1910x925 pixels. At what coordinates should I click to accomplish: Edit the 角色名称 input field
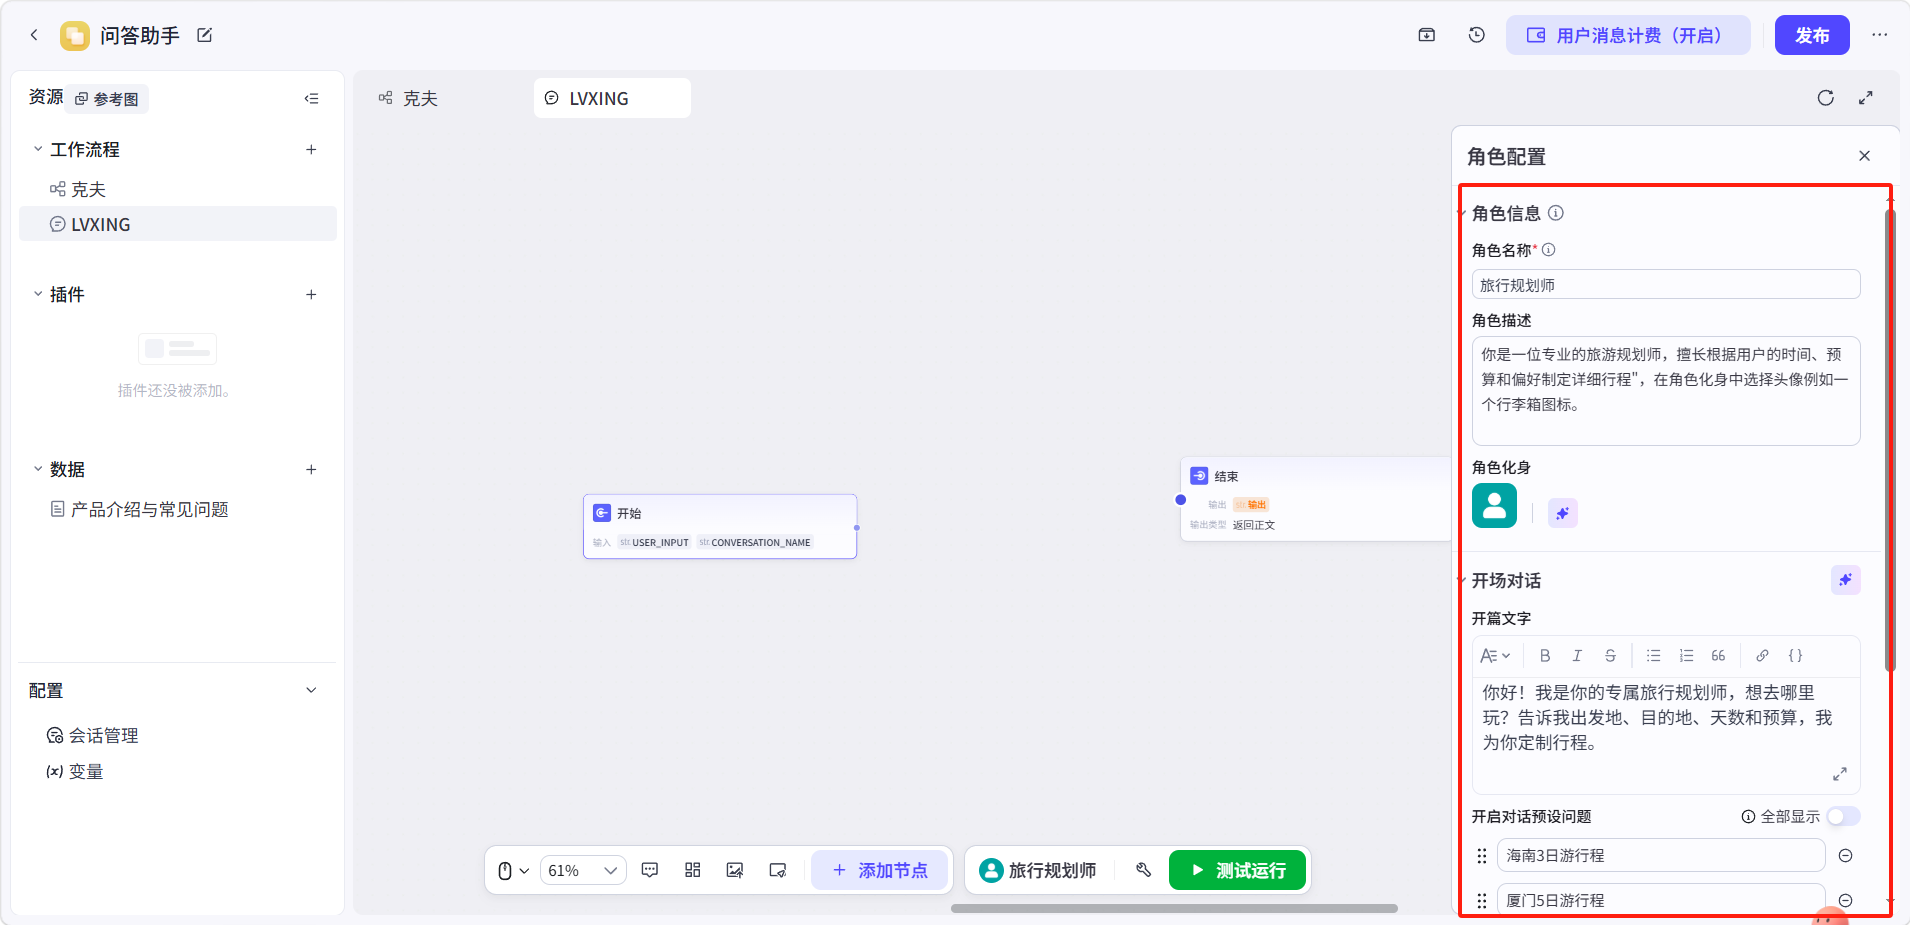pos(1666,285)
